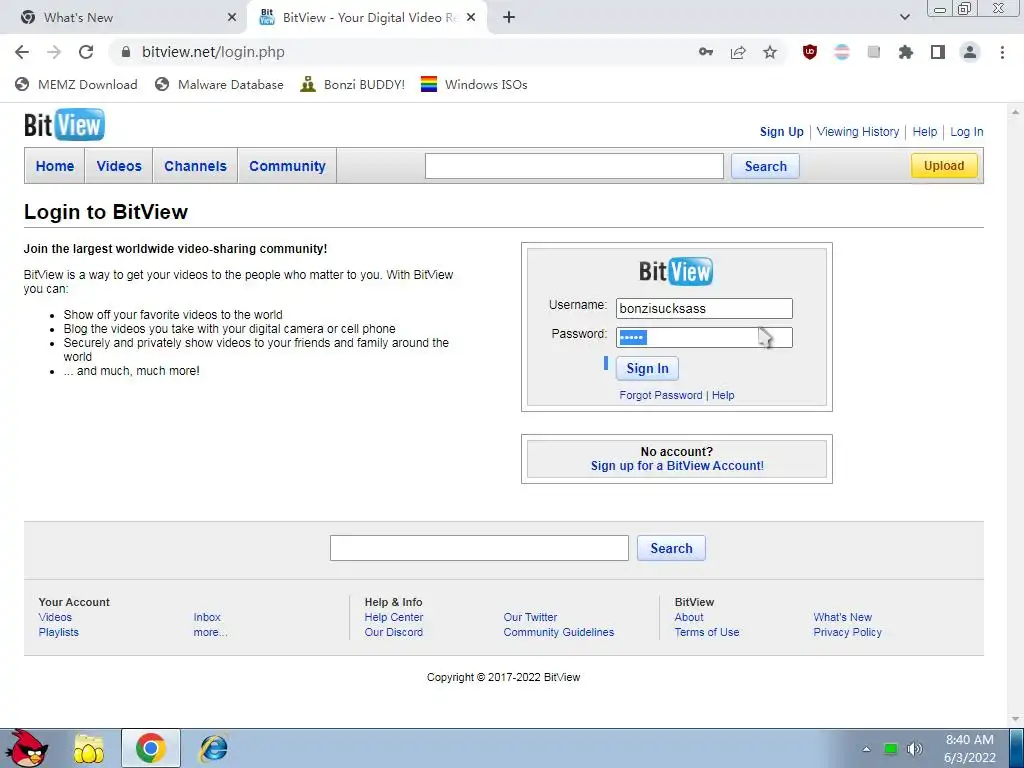Open the Help Center footer link
The image size is (1024, 768).
(x=394, y=617)
